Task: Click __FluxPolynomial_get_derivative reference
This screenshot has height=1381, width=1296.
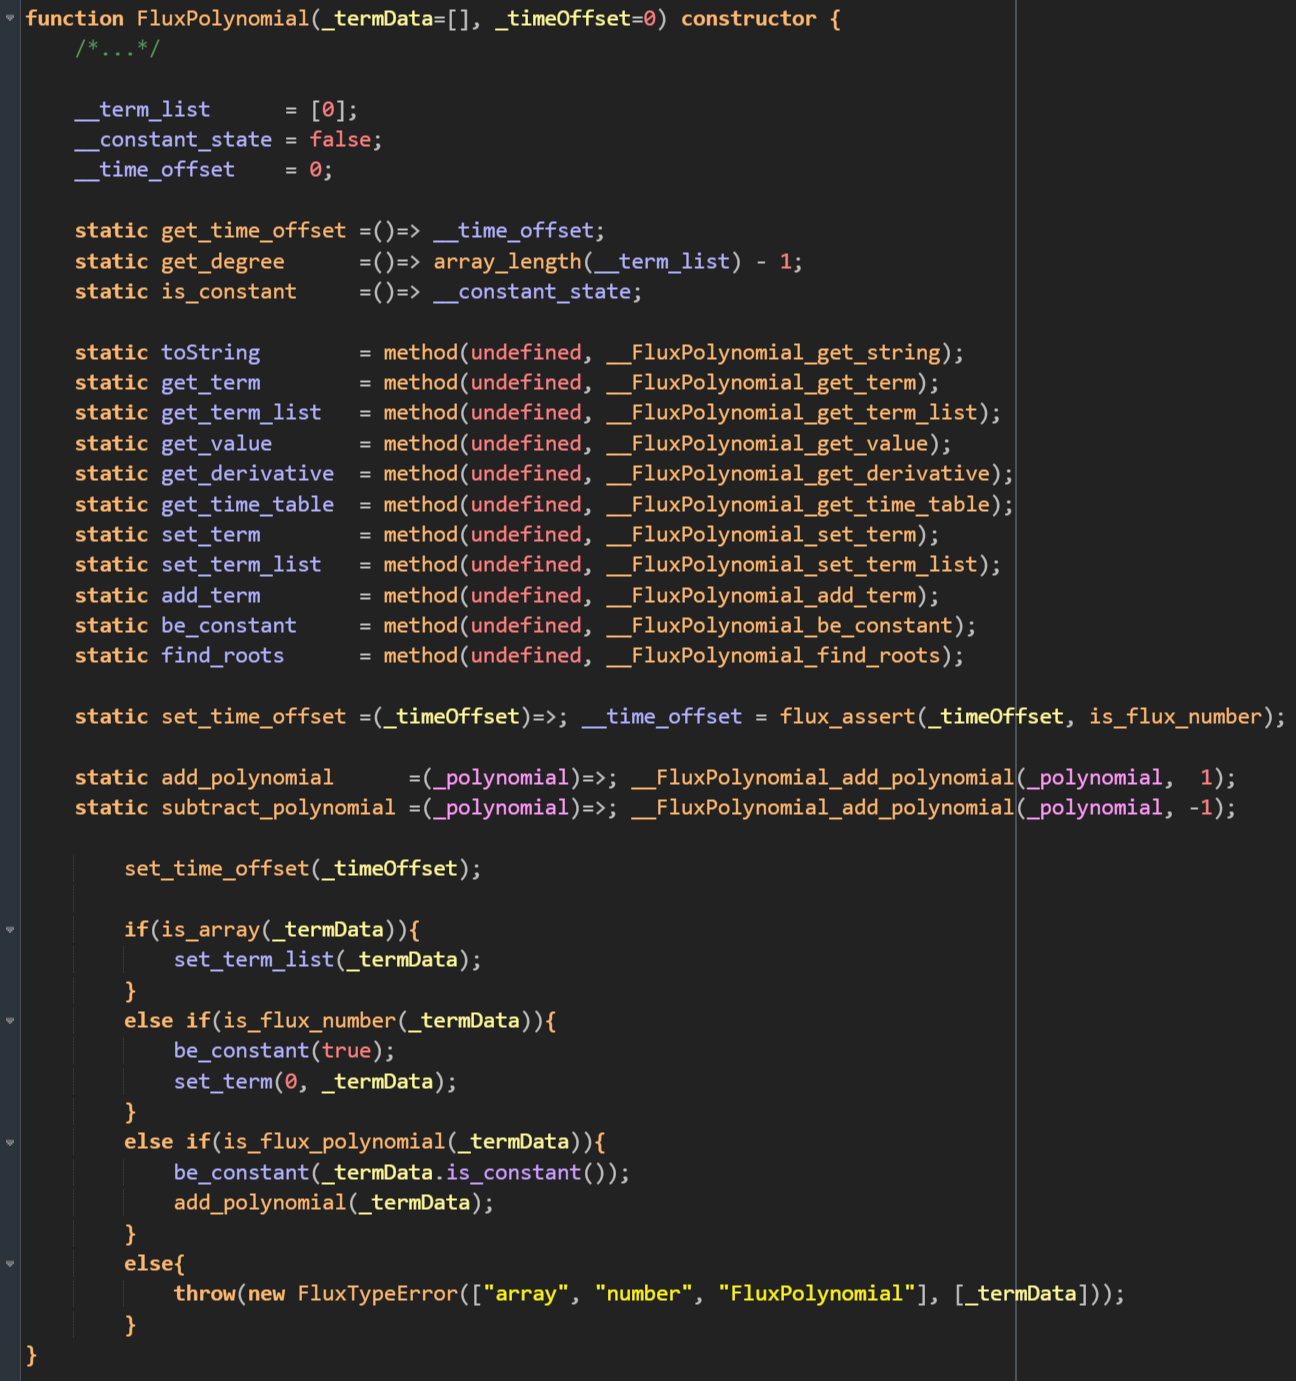Action: 798,473
